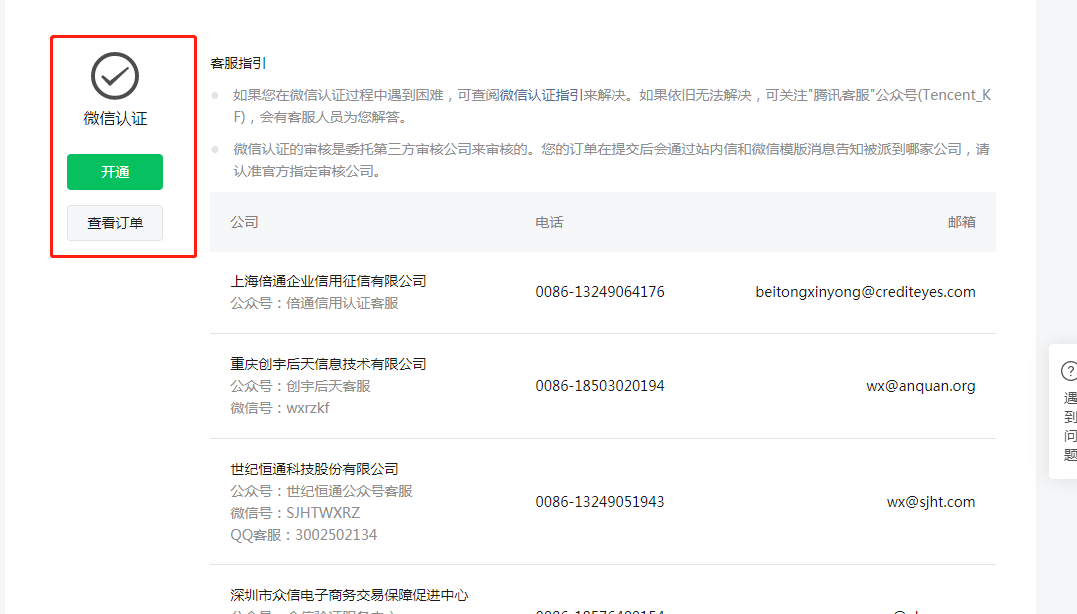Click the paragraph about 第三方审核公司

pos(611,160)
